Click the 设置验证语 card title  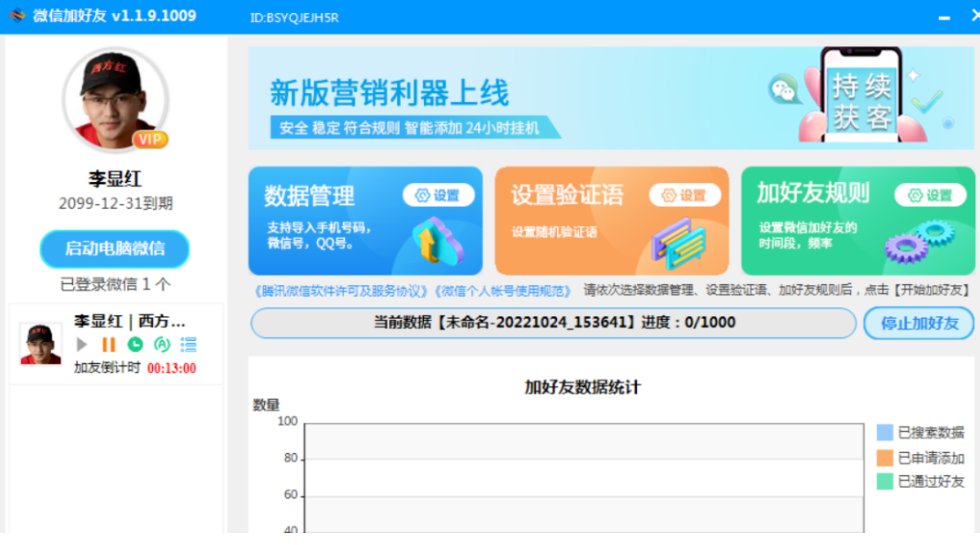pyautogui.click(x=567, y=195)
